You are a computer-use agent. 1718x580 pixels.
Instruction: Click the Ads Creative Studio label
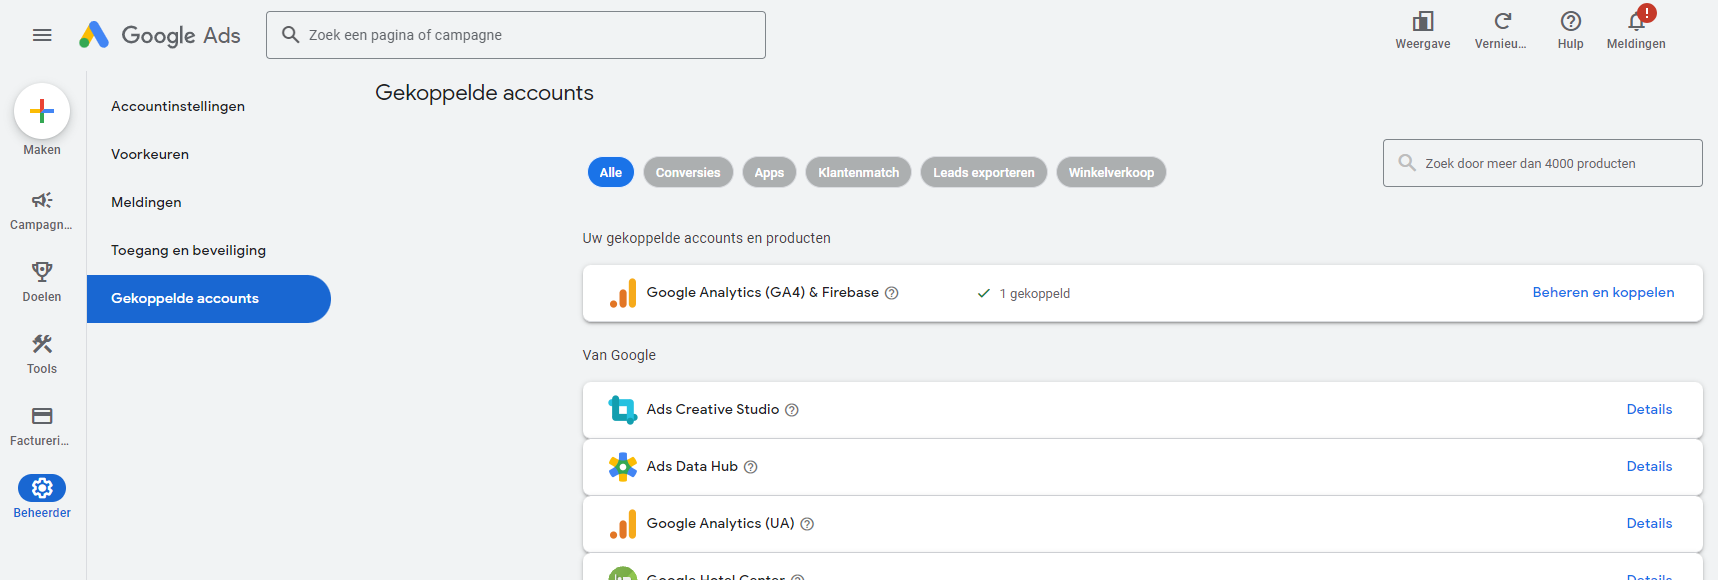tap(713, 410)
